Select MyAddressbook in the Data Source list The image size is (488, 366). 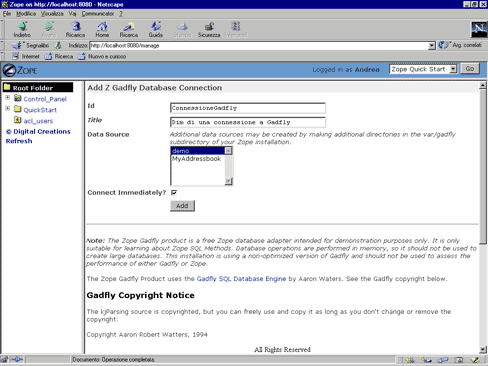(198, 159)
